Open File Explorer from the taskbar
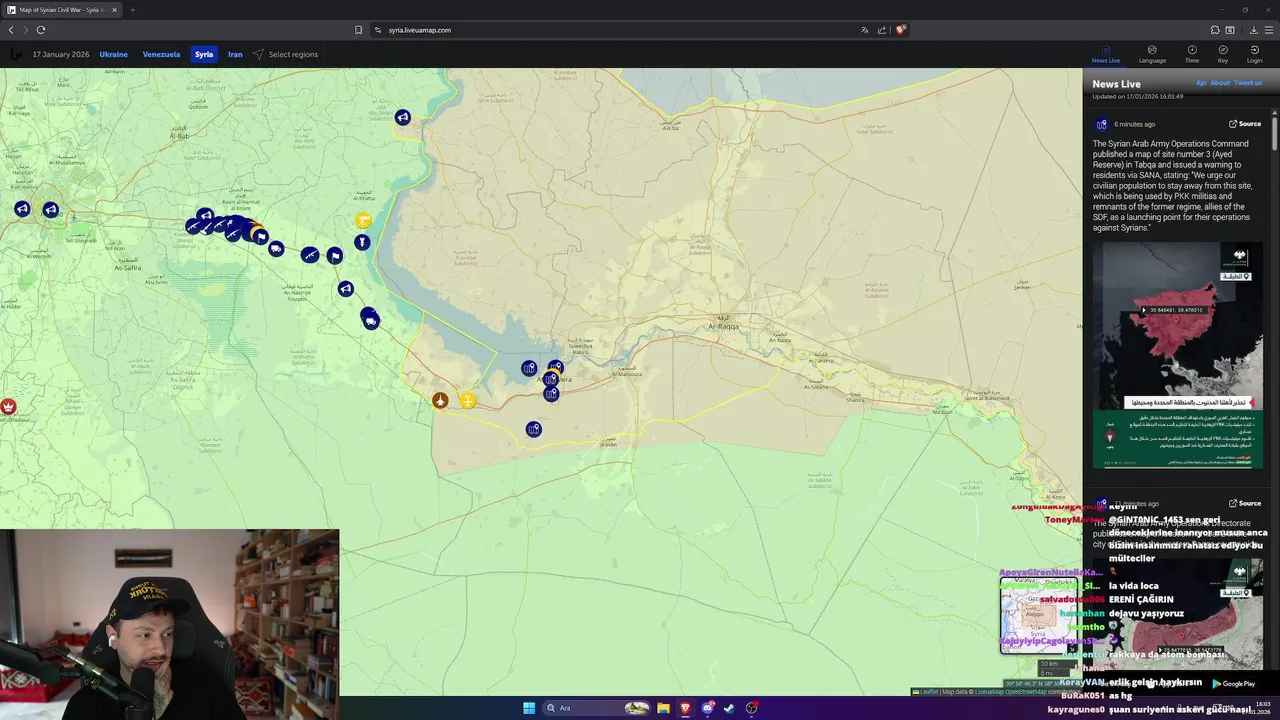 coord(662,708)
